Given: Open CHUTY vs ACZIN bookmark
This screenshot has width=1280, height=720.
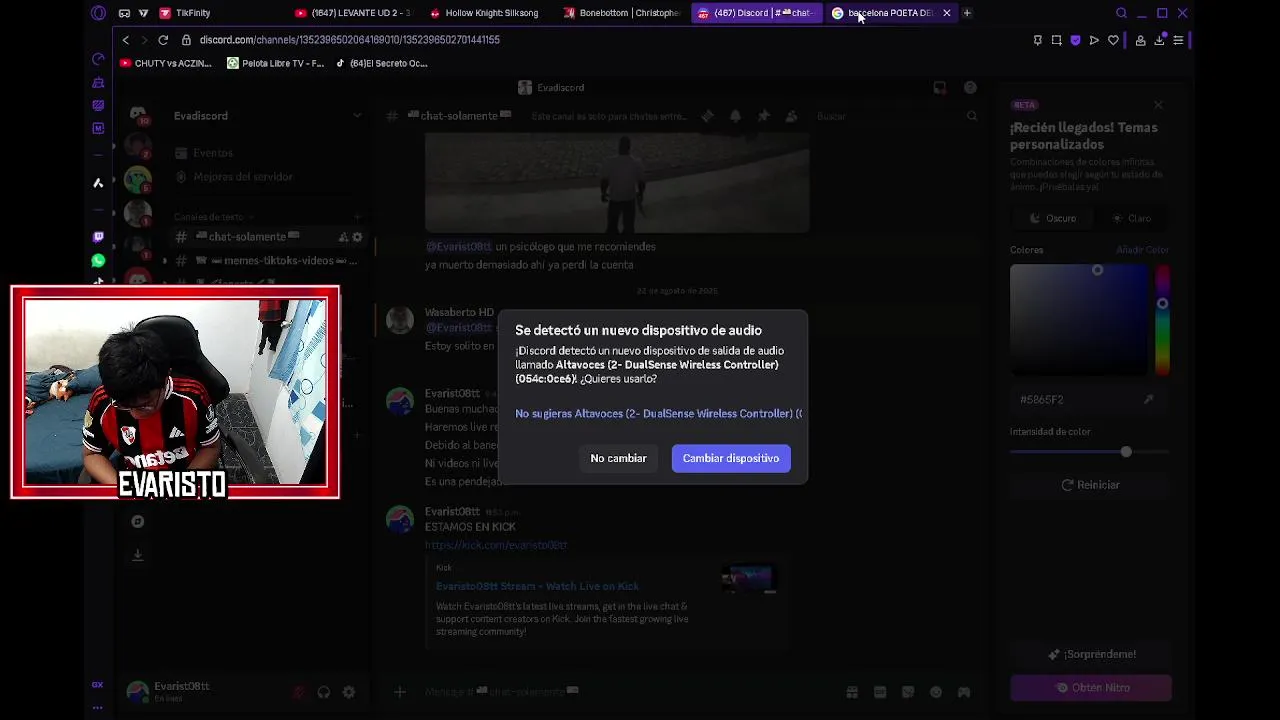Looking at the screenshot, I should point(166,63).
